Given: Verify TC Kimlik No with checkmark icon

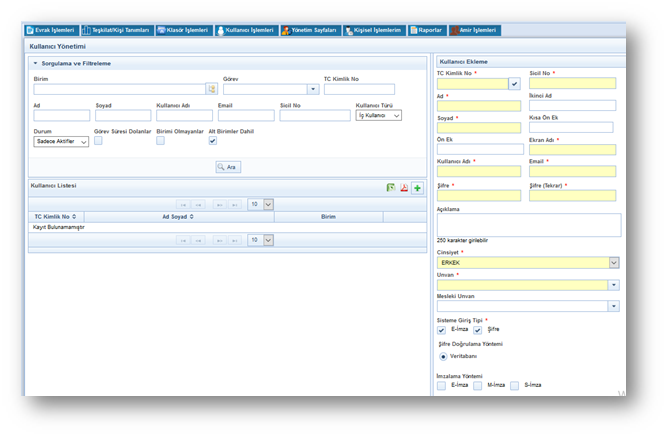Looking at the screenshot, I should click(515, 84).
